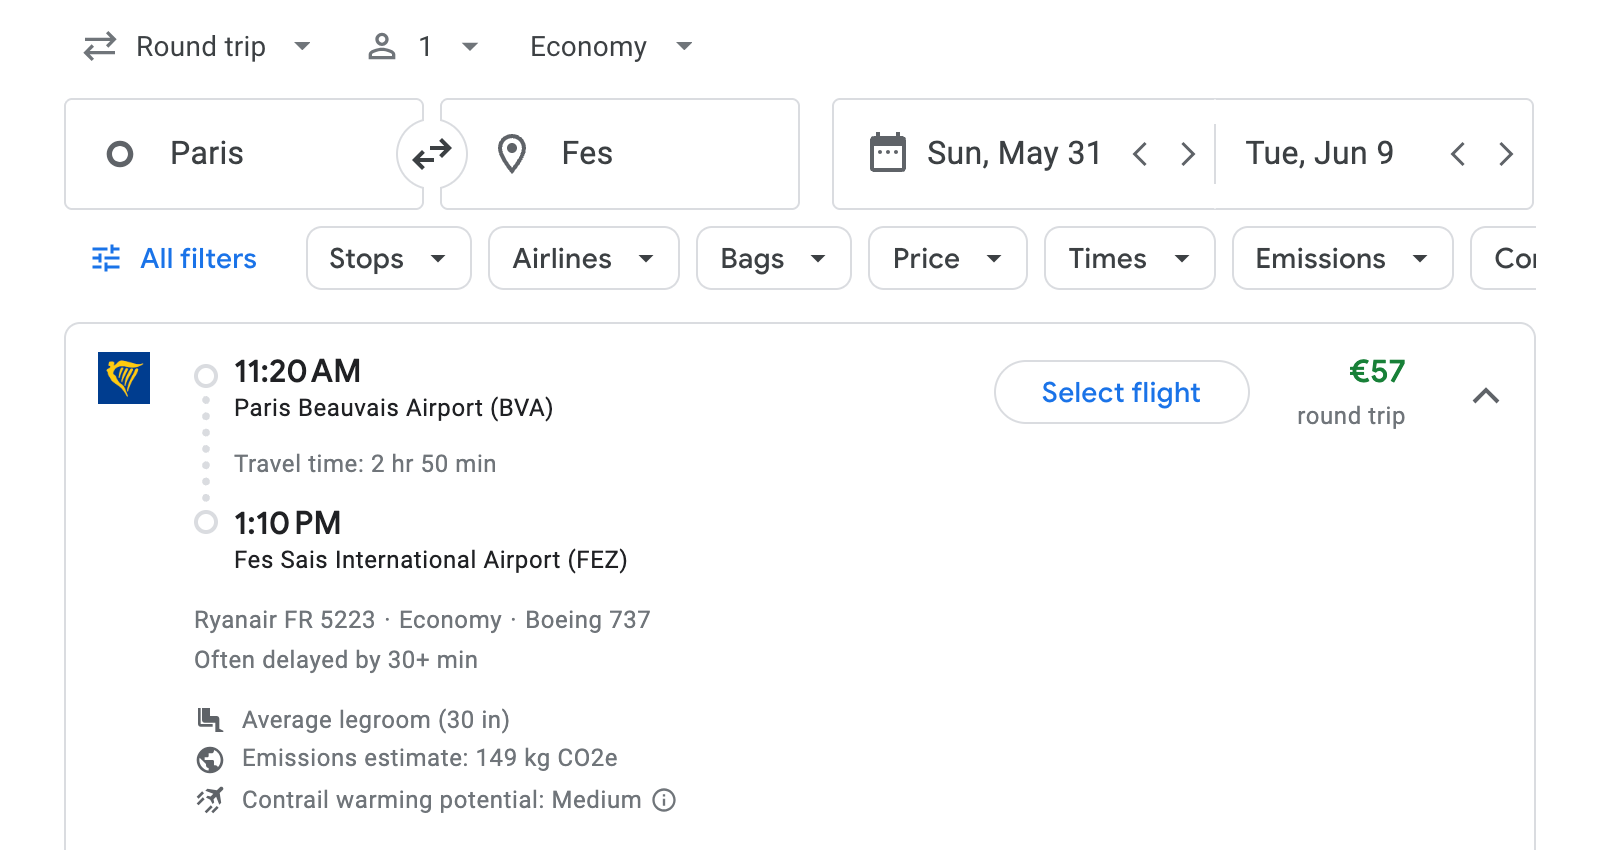This screenshot has width=1600, height=850.
Task: Click the Ryanair airline logo
Action: 124,379
